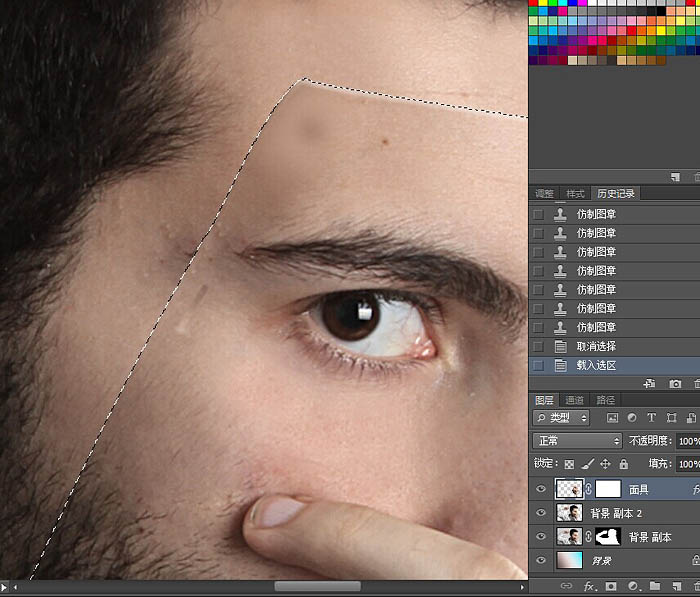Image resolution: width=700 pixels, height=597 pixels.
Task: Create new swatch icon in Swatches panel
Action: pyautogui.click(x=675, y=177)
